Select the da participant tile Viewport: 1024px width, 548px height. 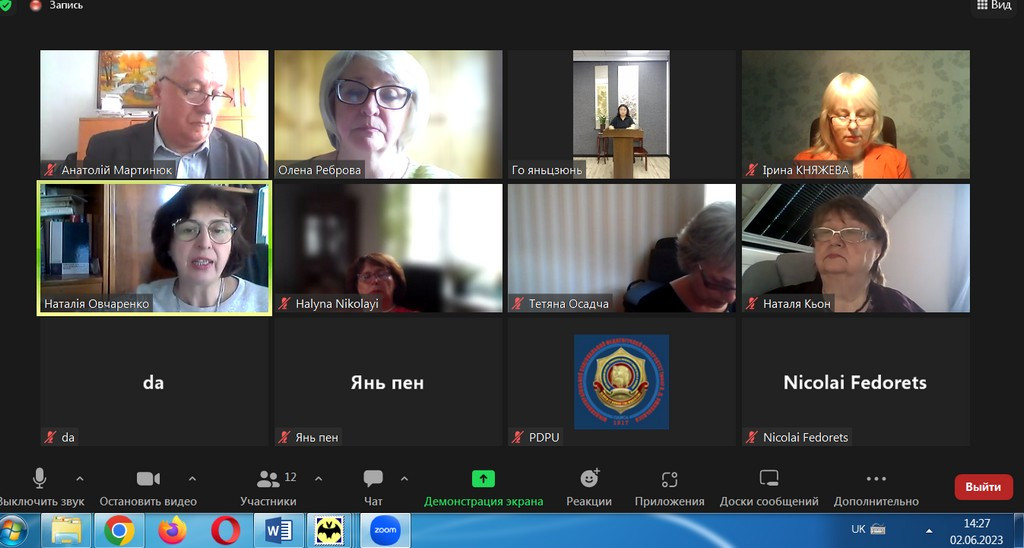(x=154, y=382)
